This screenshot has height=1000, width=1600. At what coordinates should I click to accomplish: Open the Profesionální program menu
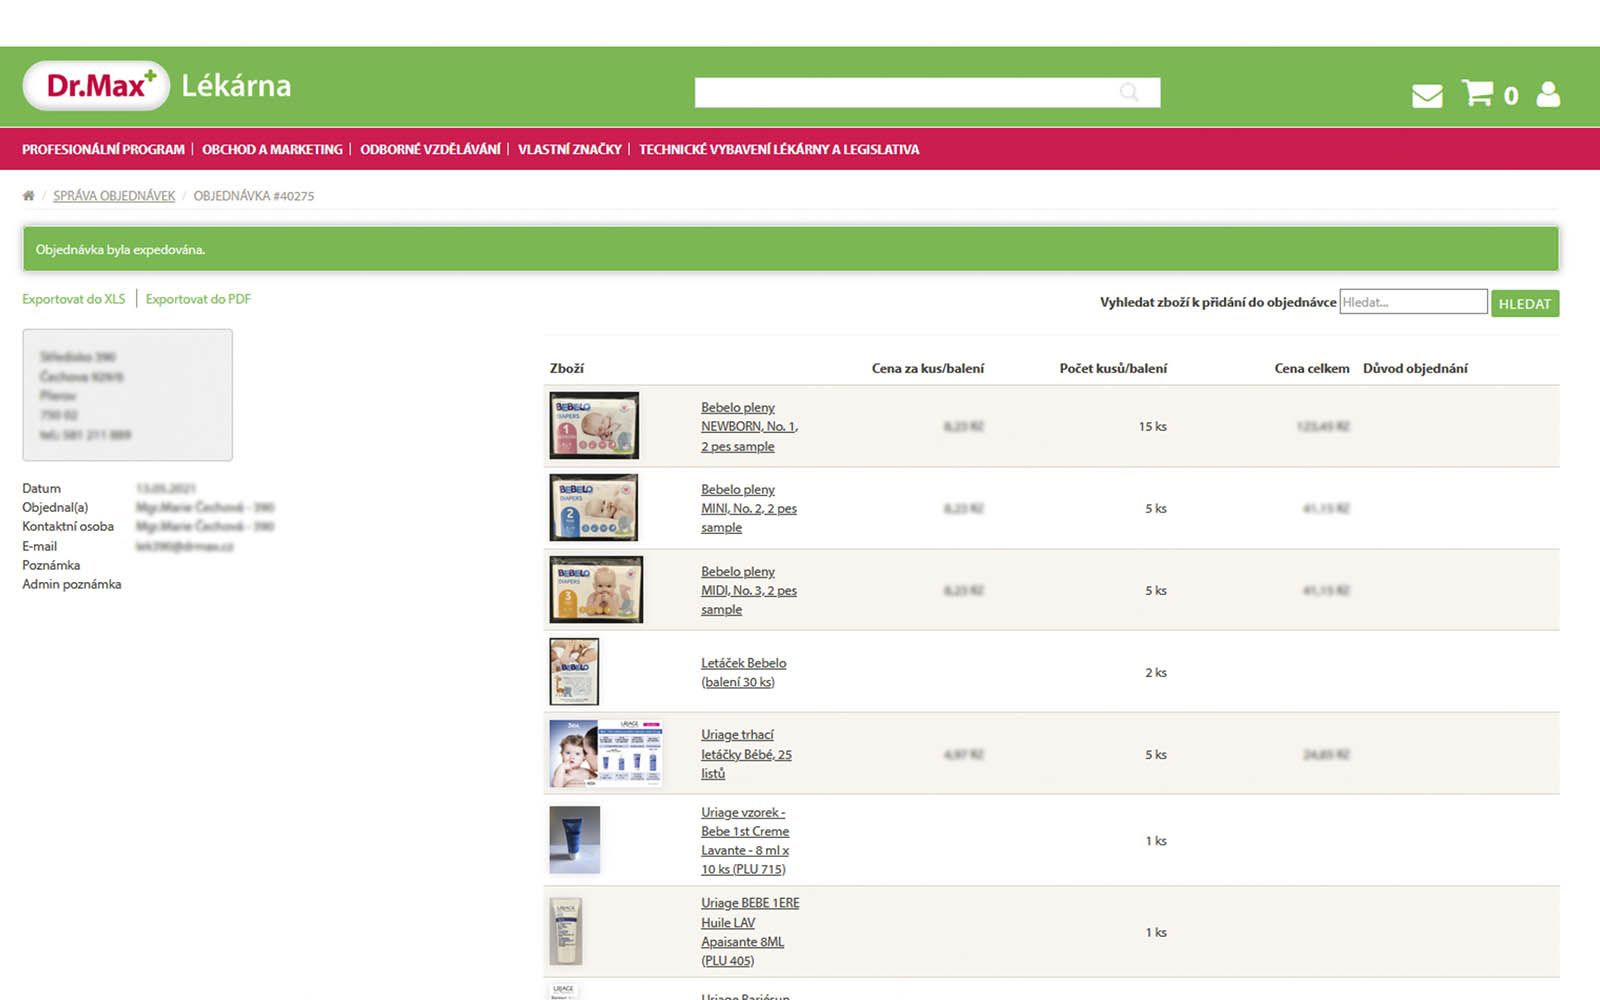point(103,149)
